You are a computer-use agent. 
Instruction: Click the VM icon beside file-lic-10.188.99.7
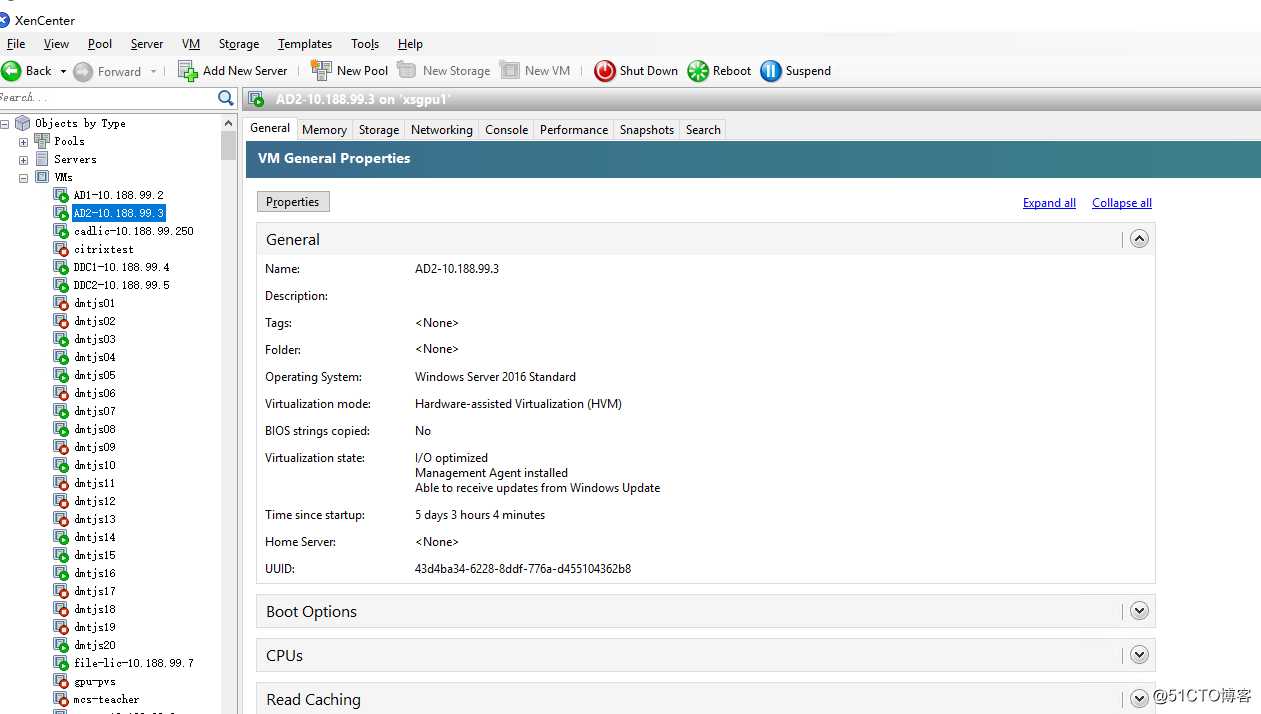61,663
